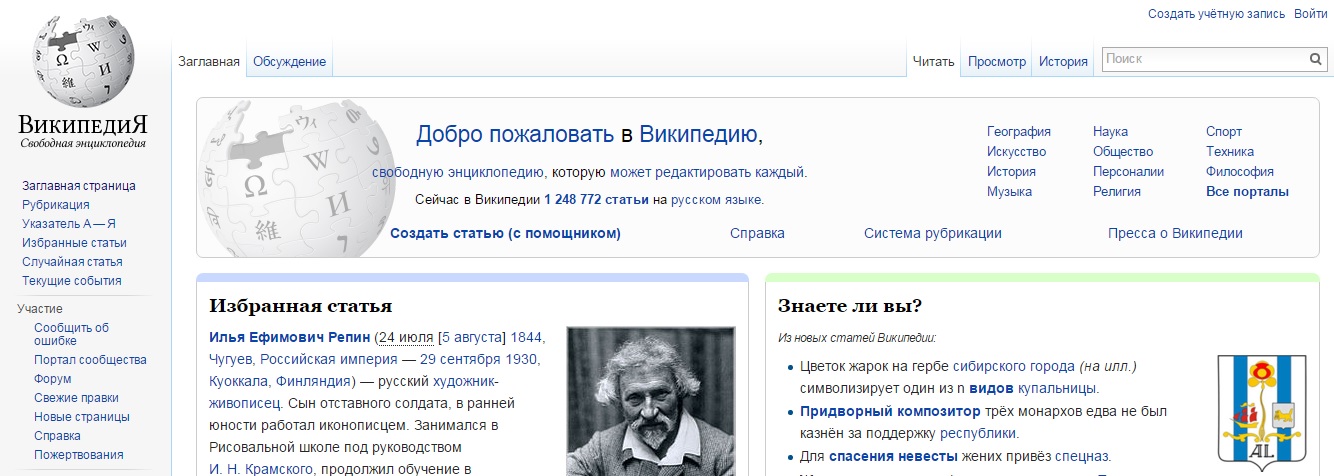Open the Персоналии portal
1334x476 pixels.
(1128, 172)
